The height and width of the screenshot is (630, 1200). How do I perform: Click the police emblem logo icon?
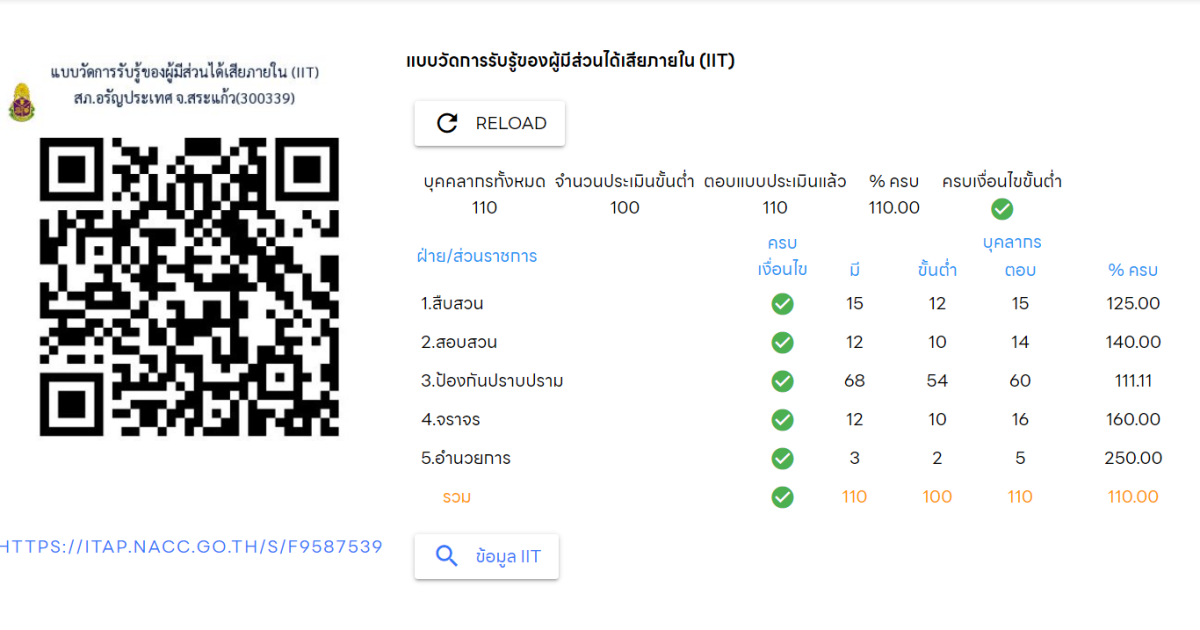21,103
